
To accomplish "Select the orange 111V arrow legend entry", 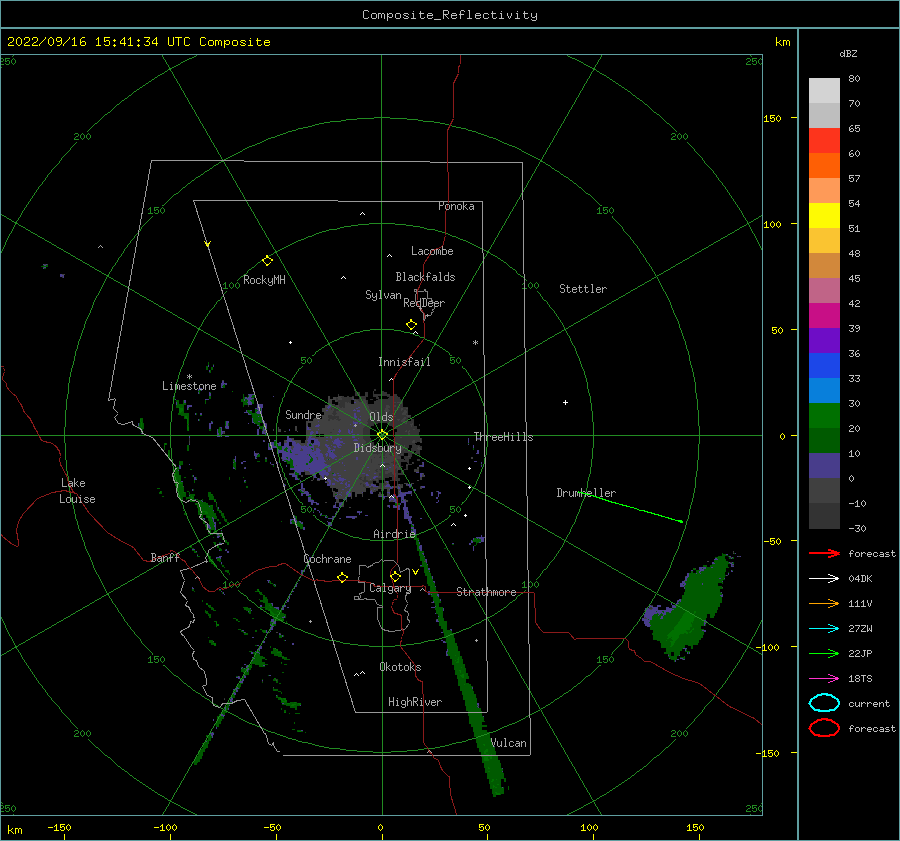I will [x=824, y=603].
